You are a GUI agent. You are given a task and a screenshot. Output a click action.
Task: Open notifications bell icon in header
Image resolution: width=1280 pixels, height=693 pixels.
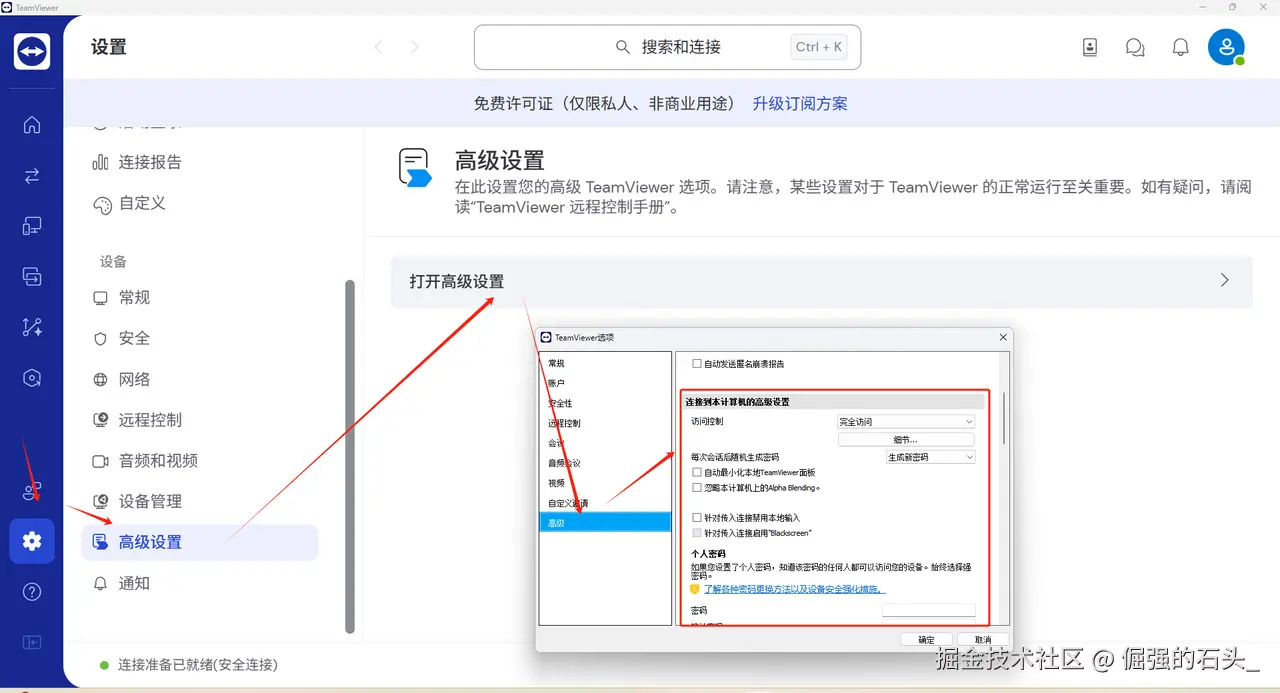click(x=1180, y=47)
